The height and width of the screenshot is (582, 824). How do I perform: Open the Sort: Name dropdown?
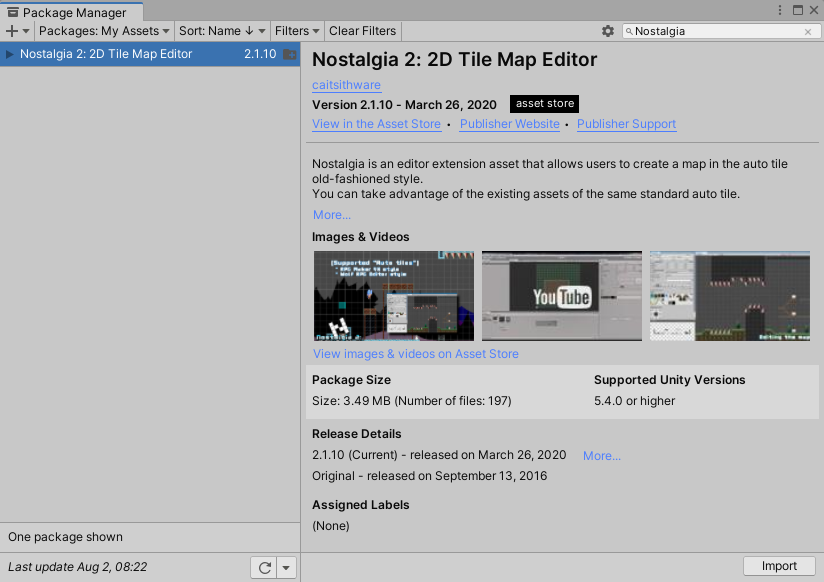[x=222, y=31]
